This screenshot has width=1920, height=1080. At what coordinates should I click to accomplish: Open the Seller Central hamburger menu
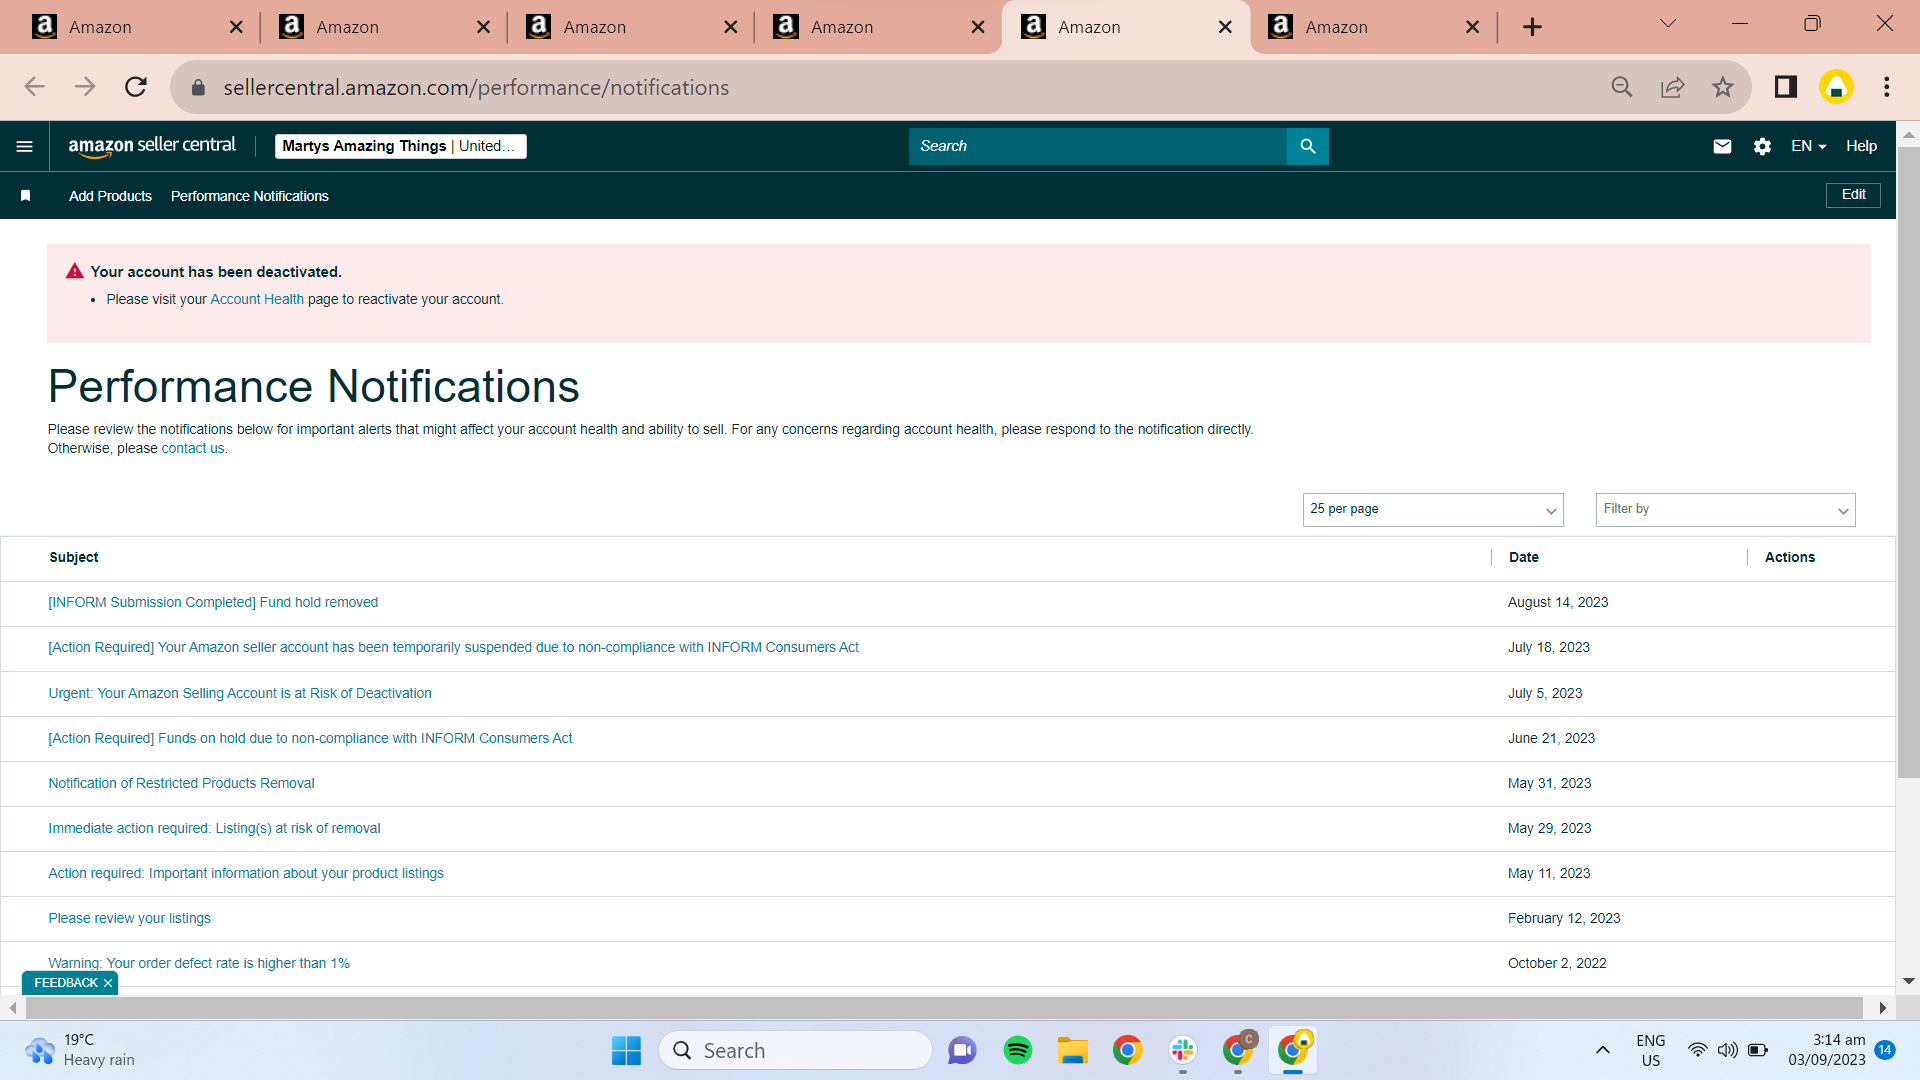(x=25, y=146)
